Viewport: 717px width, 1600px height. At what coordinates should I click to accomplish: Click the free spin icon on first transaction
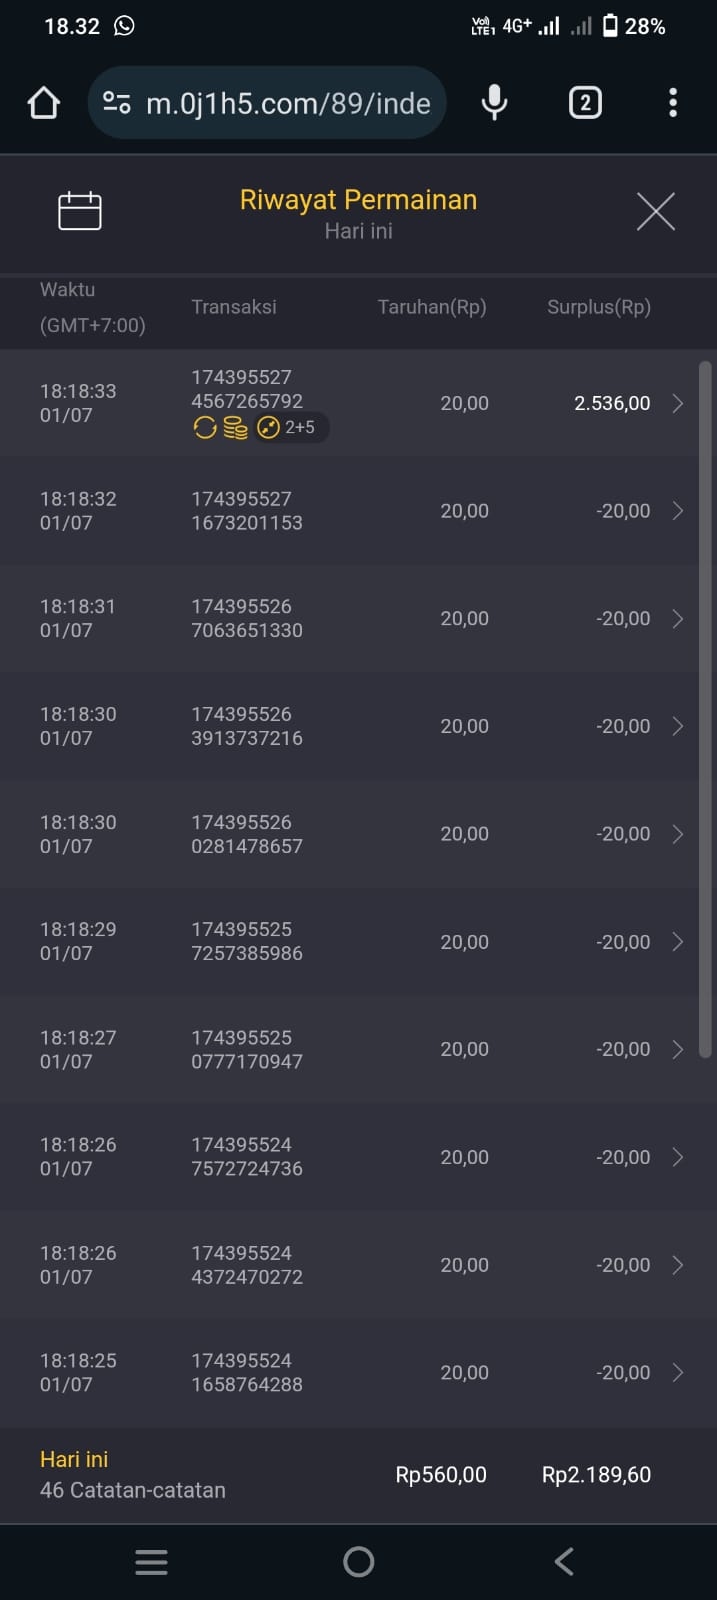tap(205, 428)
